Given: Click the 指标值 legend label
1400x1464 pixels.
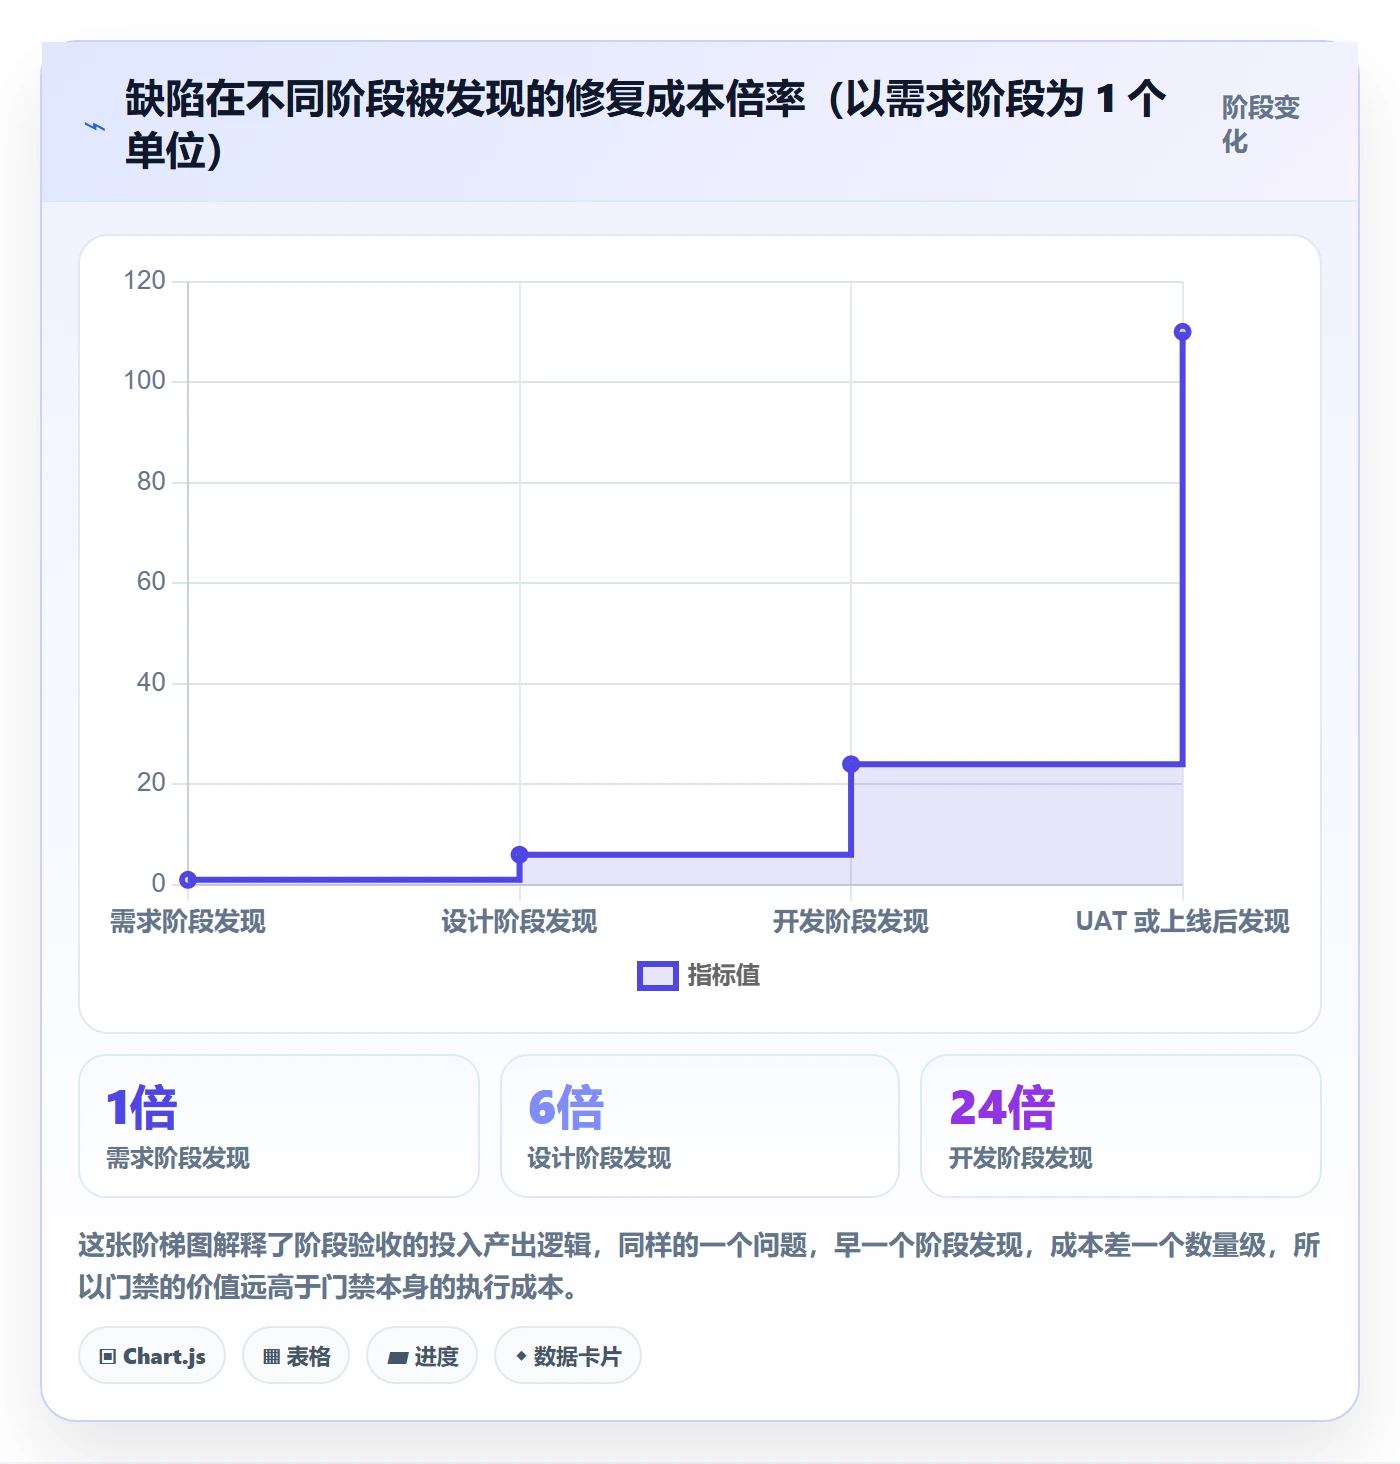Looking at the screenshot, I should point(724,976).
